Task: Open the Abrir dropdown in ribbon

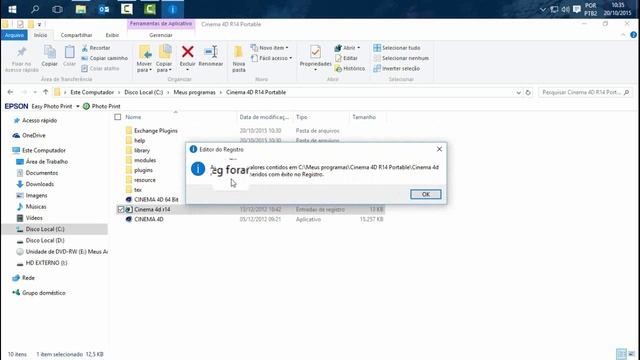Action: pyautogui.click(x=347, y=48)
